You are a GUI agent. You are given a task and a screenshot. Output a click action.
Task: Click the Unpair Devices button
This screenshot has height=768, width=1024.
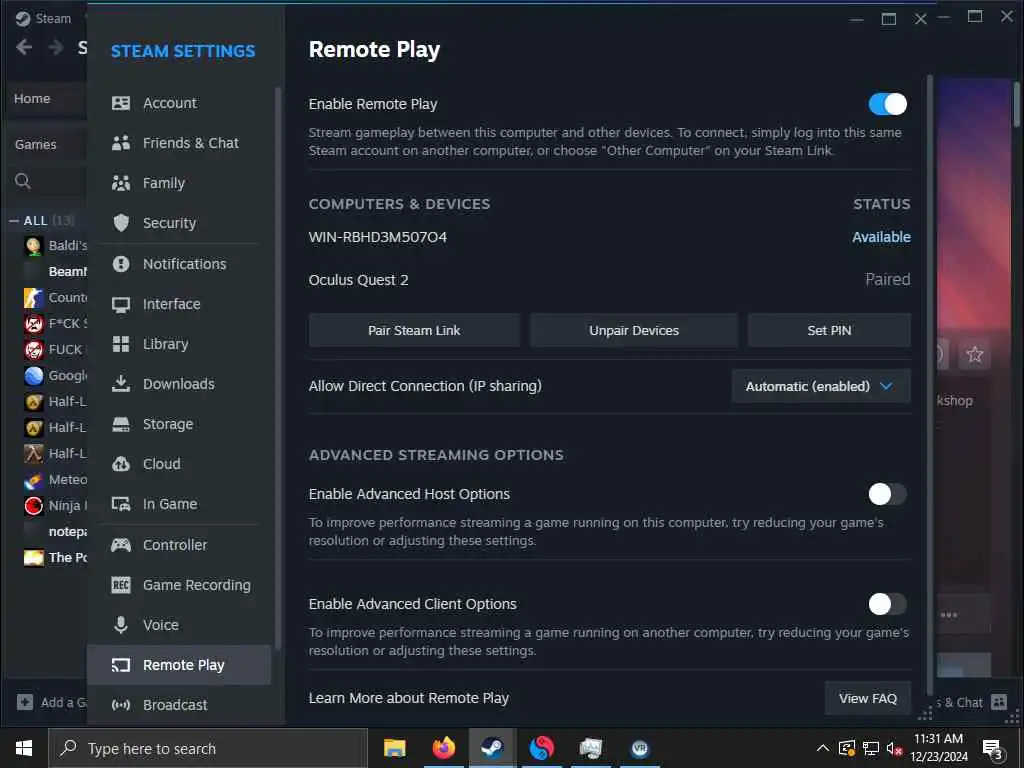tap(633, 330)
